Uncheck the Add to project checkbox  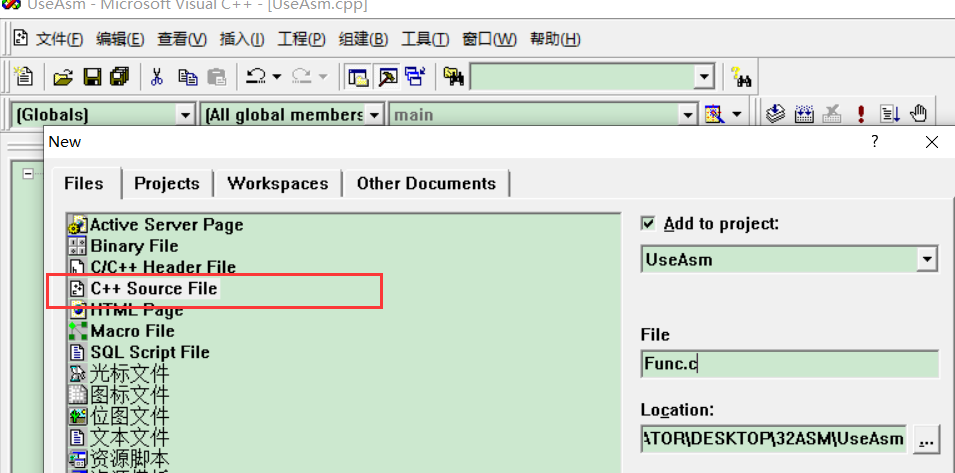pos(648,223)
